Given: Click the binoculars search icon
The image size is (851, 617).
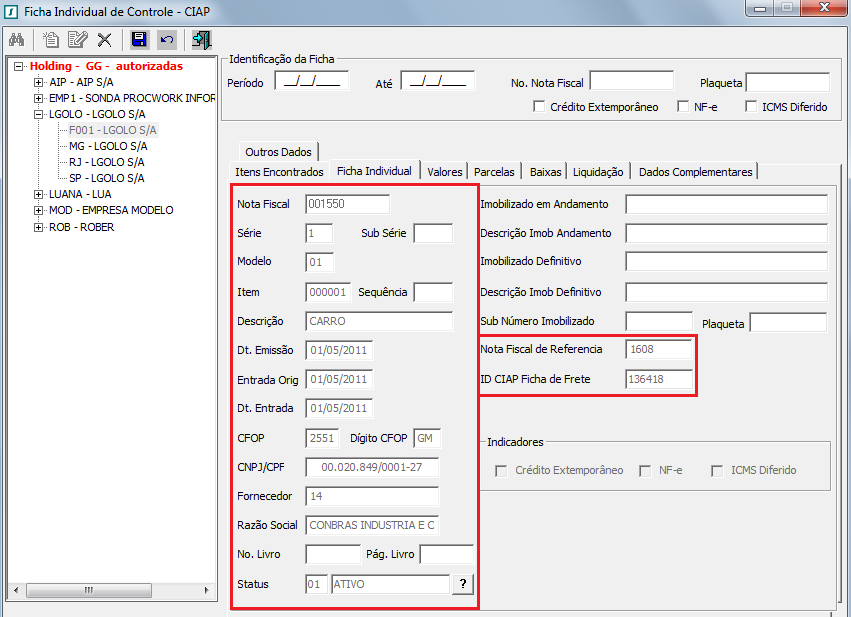Looking at the screenshot, I should coord(16,40).
